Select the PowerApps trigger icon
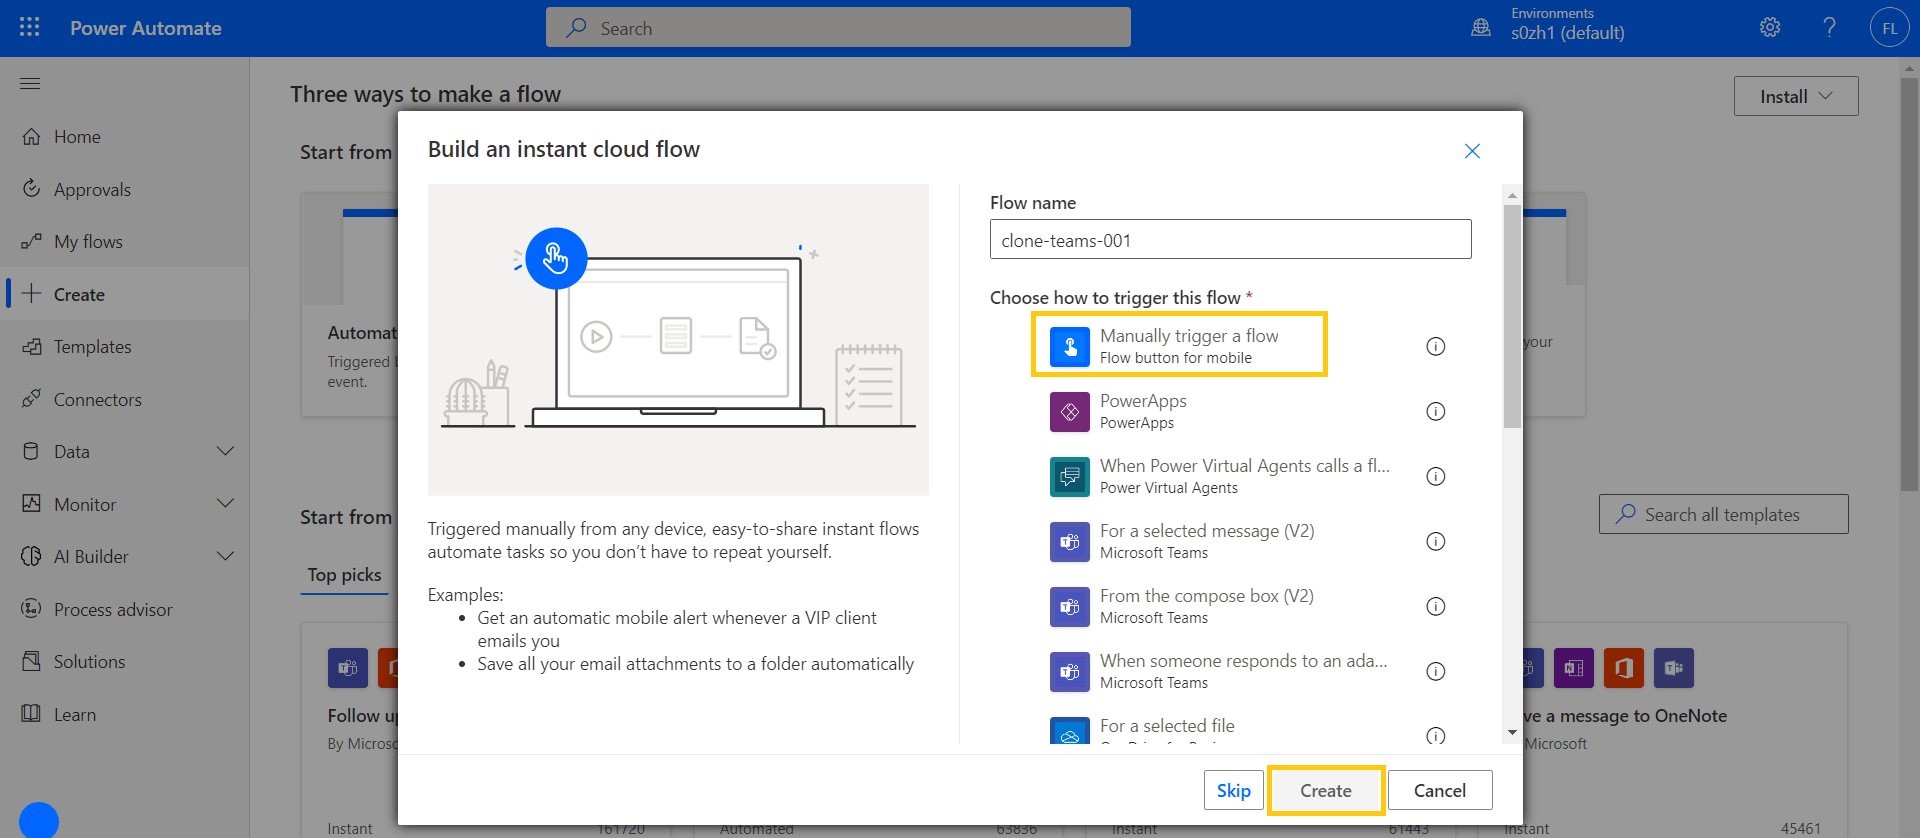Screen dimensions: 1920x838 (1069, 412)
